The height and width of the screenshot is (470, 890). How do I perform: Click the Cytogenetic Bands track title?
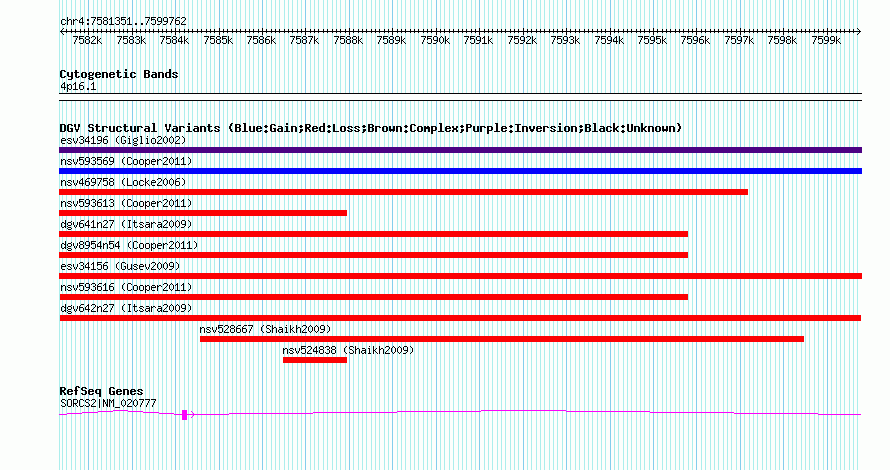point(119,74)
